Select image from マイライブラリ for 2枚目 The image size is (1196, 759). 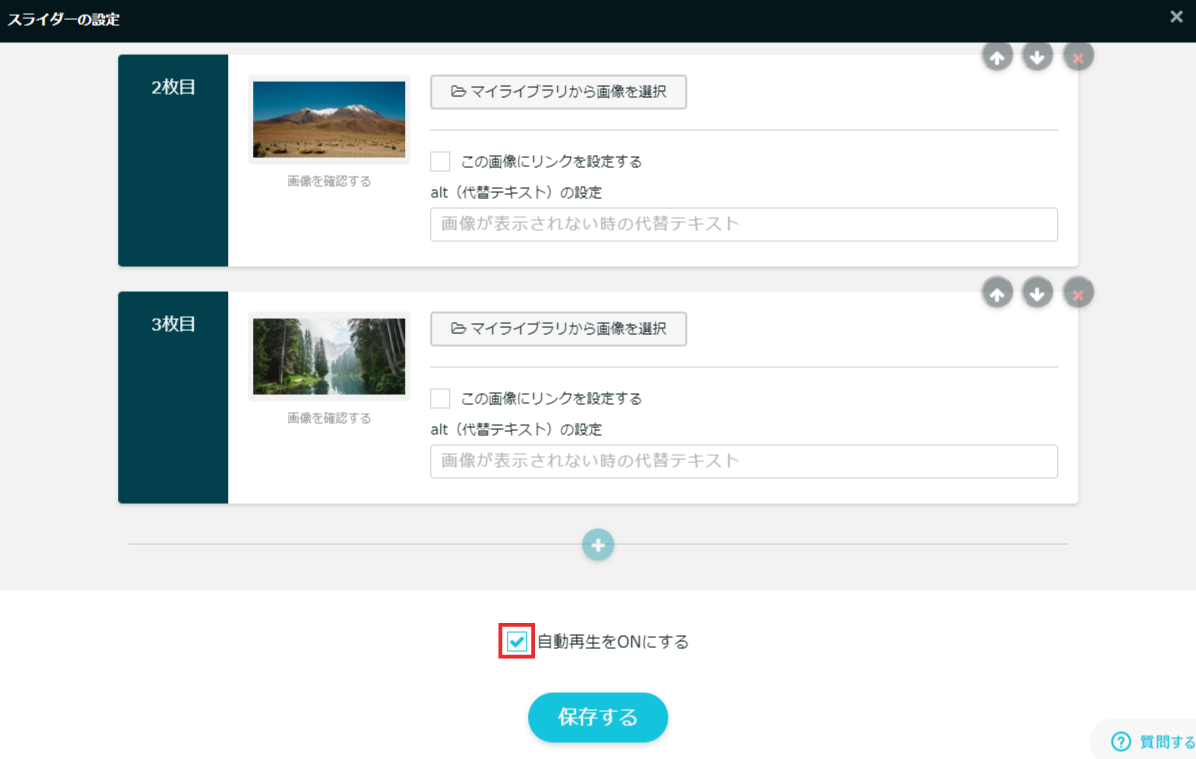click(558, 92)
